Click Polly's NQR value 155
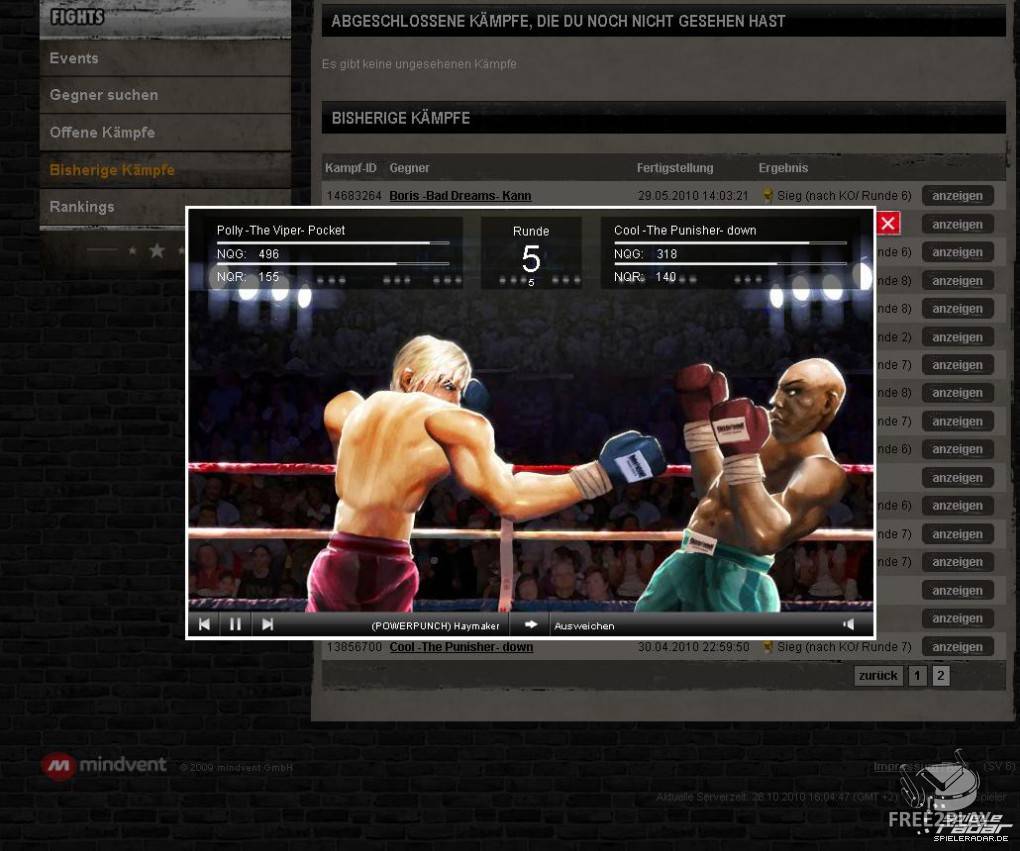The width and height of the screenshot is (1020, 851). pos(268,277)
